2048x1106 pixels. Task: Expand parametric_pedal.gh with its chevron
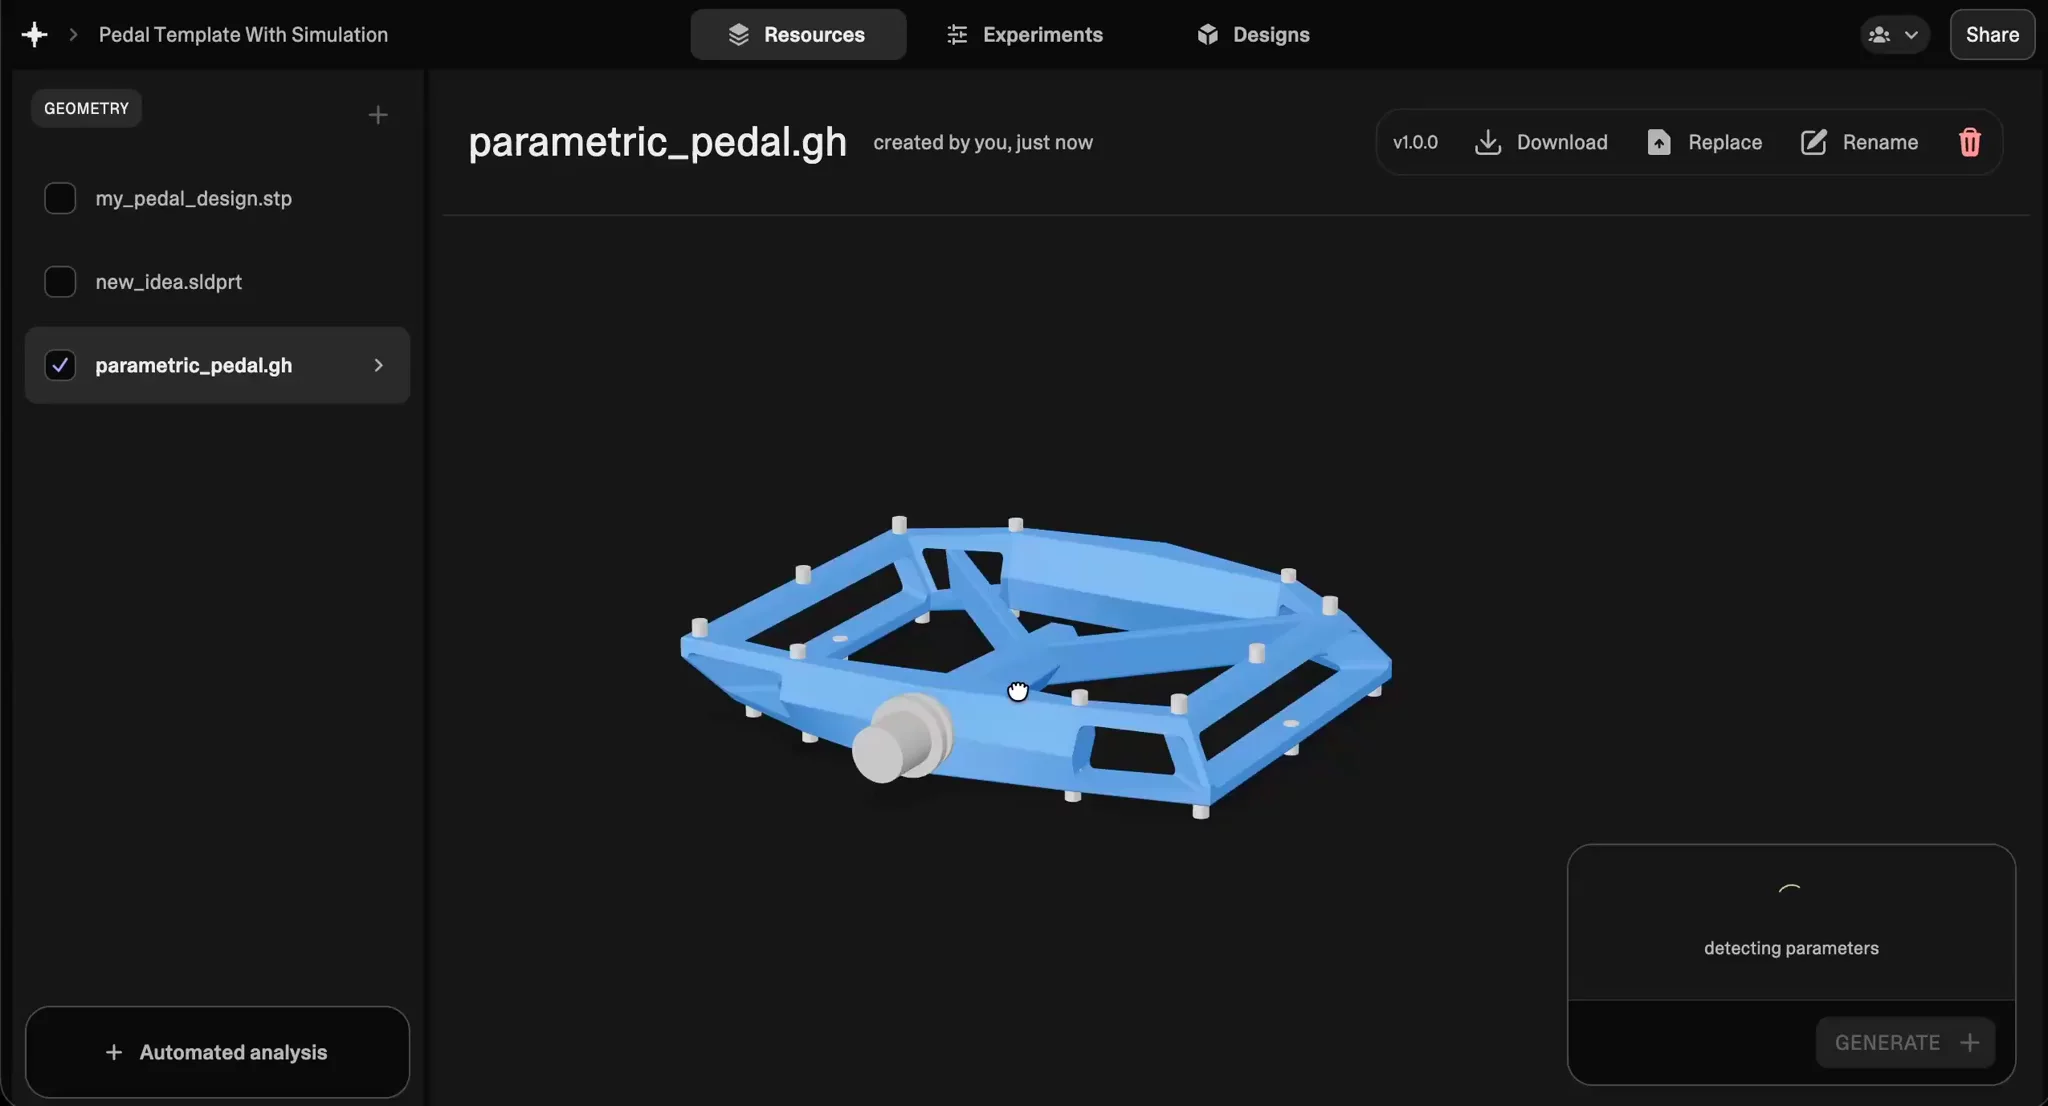(x=378, y=365)
